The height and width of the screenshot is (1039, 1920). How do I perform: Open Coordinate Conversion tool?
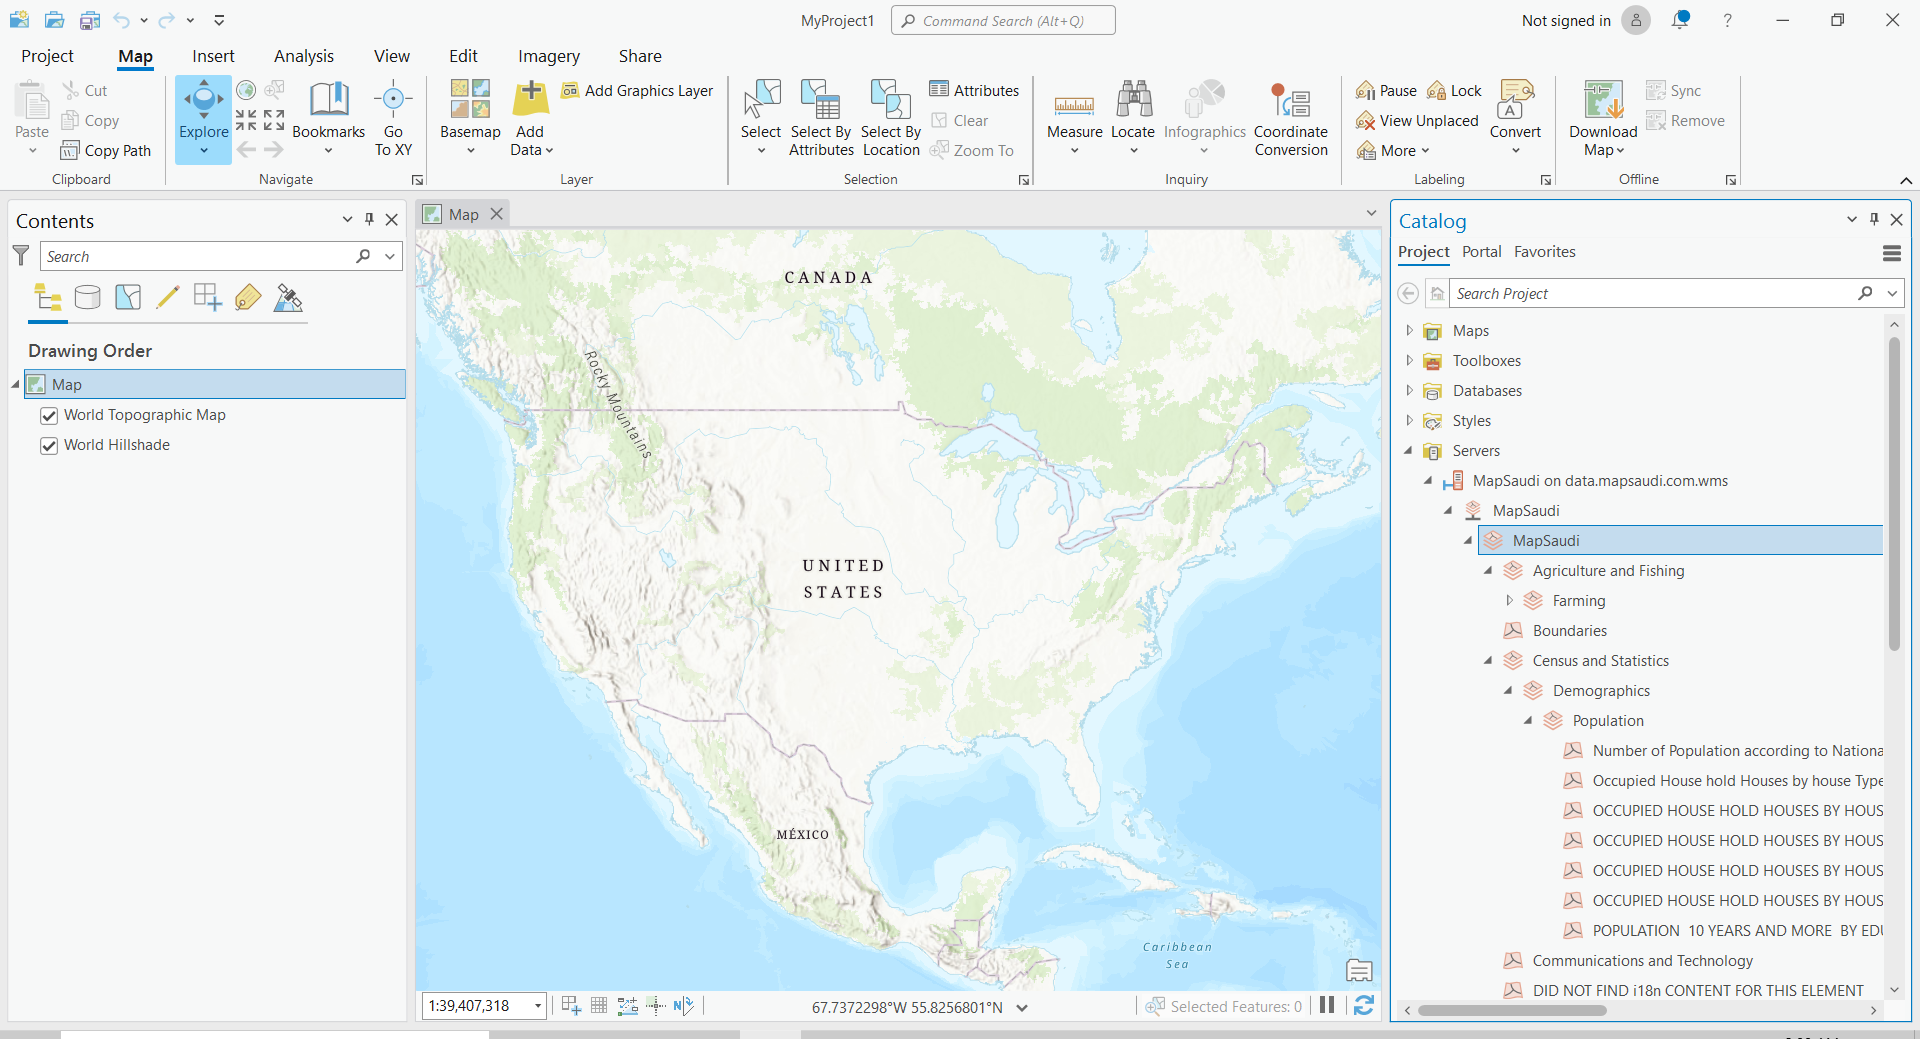(x=1290, y=102)
